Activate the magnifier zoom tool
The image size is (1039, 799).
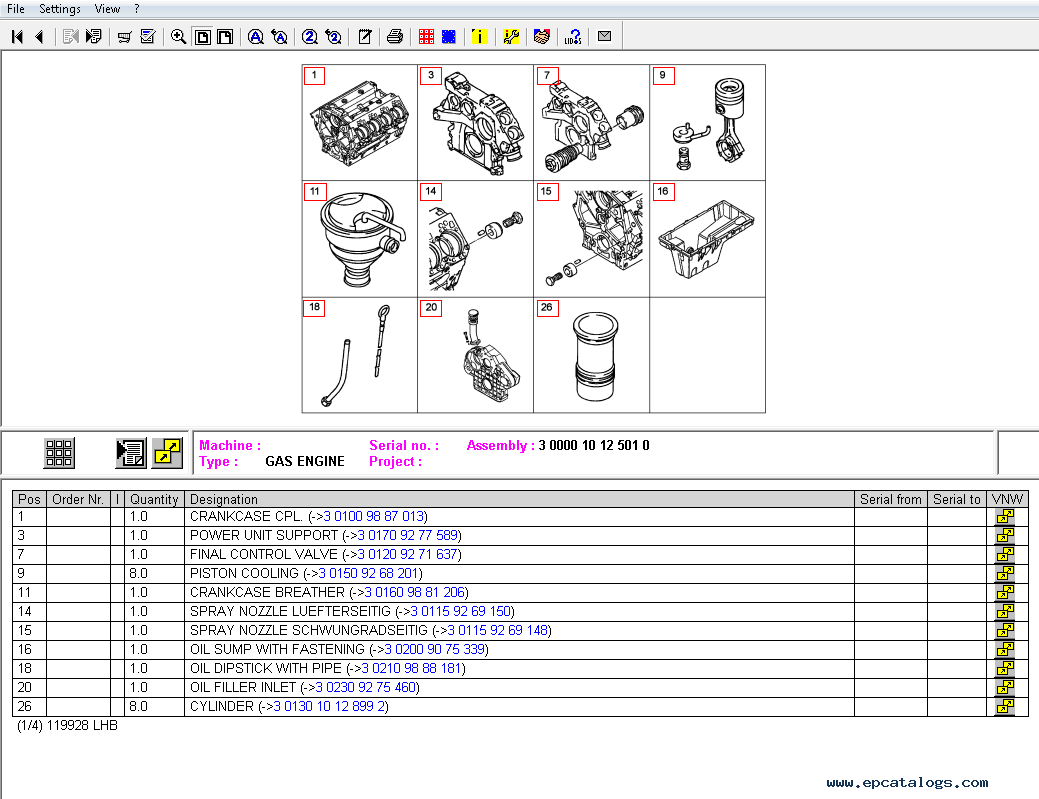178,37
